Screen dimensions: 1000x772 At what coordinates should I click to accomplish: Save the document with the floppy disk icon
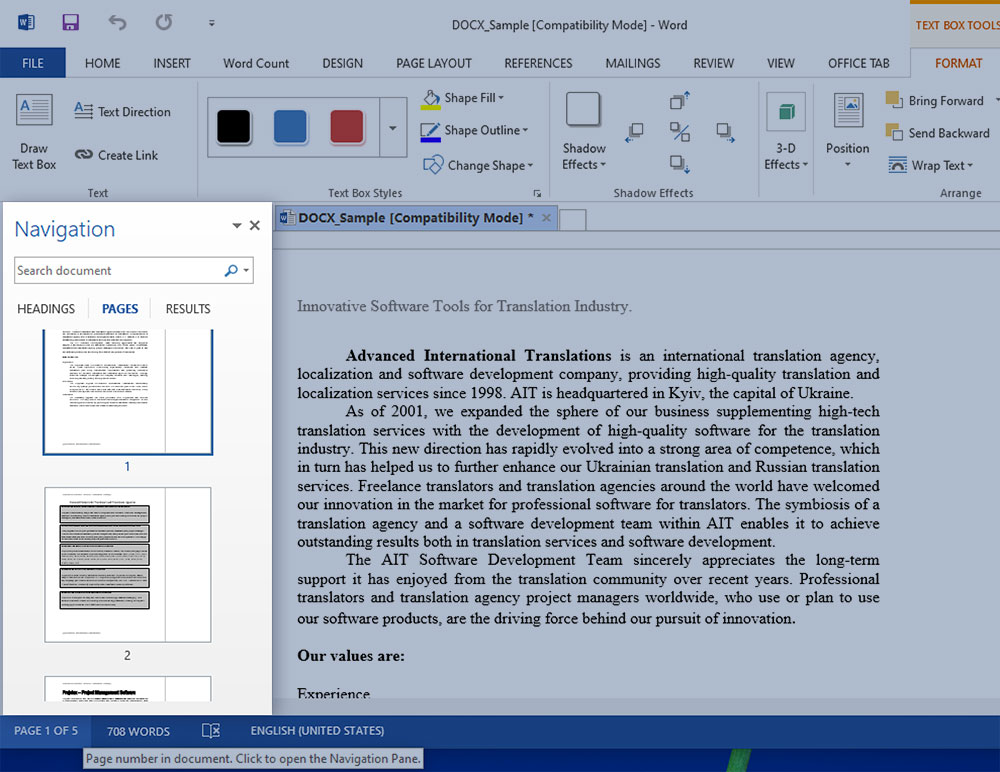pos(70,22)
